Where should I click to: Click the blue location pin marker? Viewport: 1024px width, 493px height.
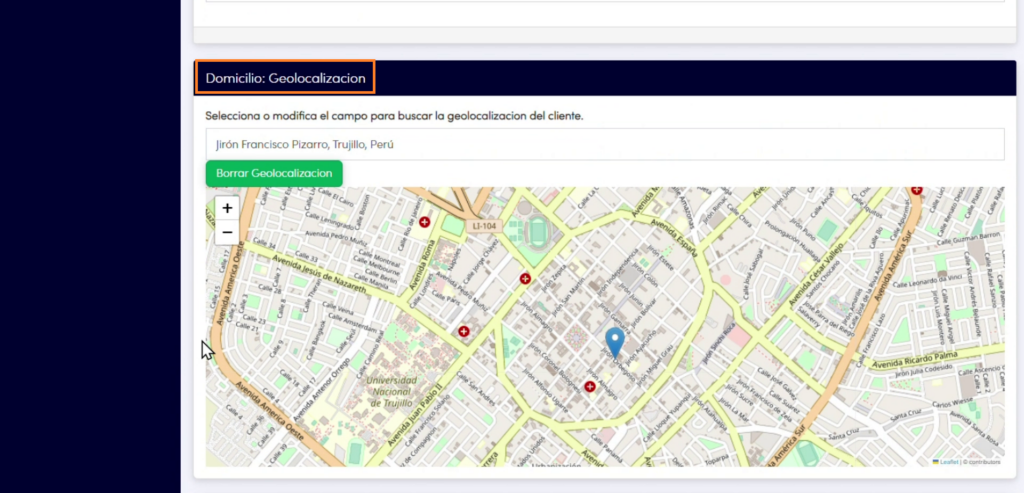(615, 343)
